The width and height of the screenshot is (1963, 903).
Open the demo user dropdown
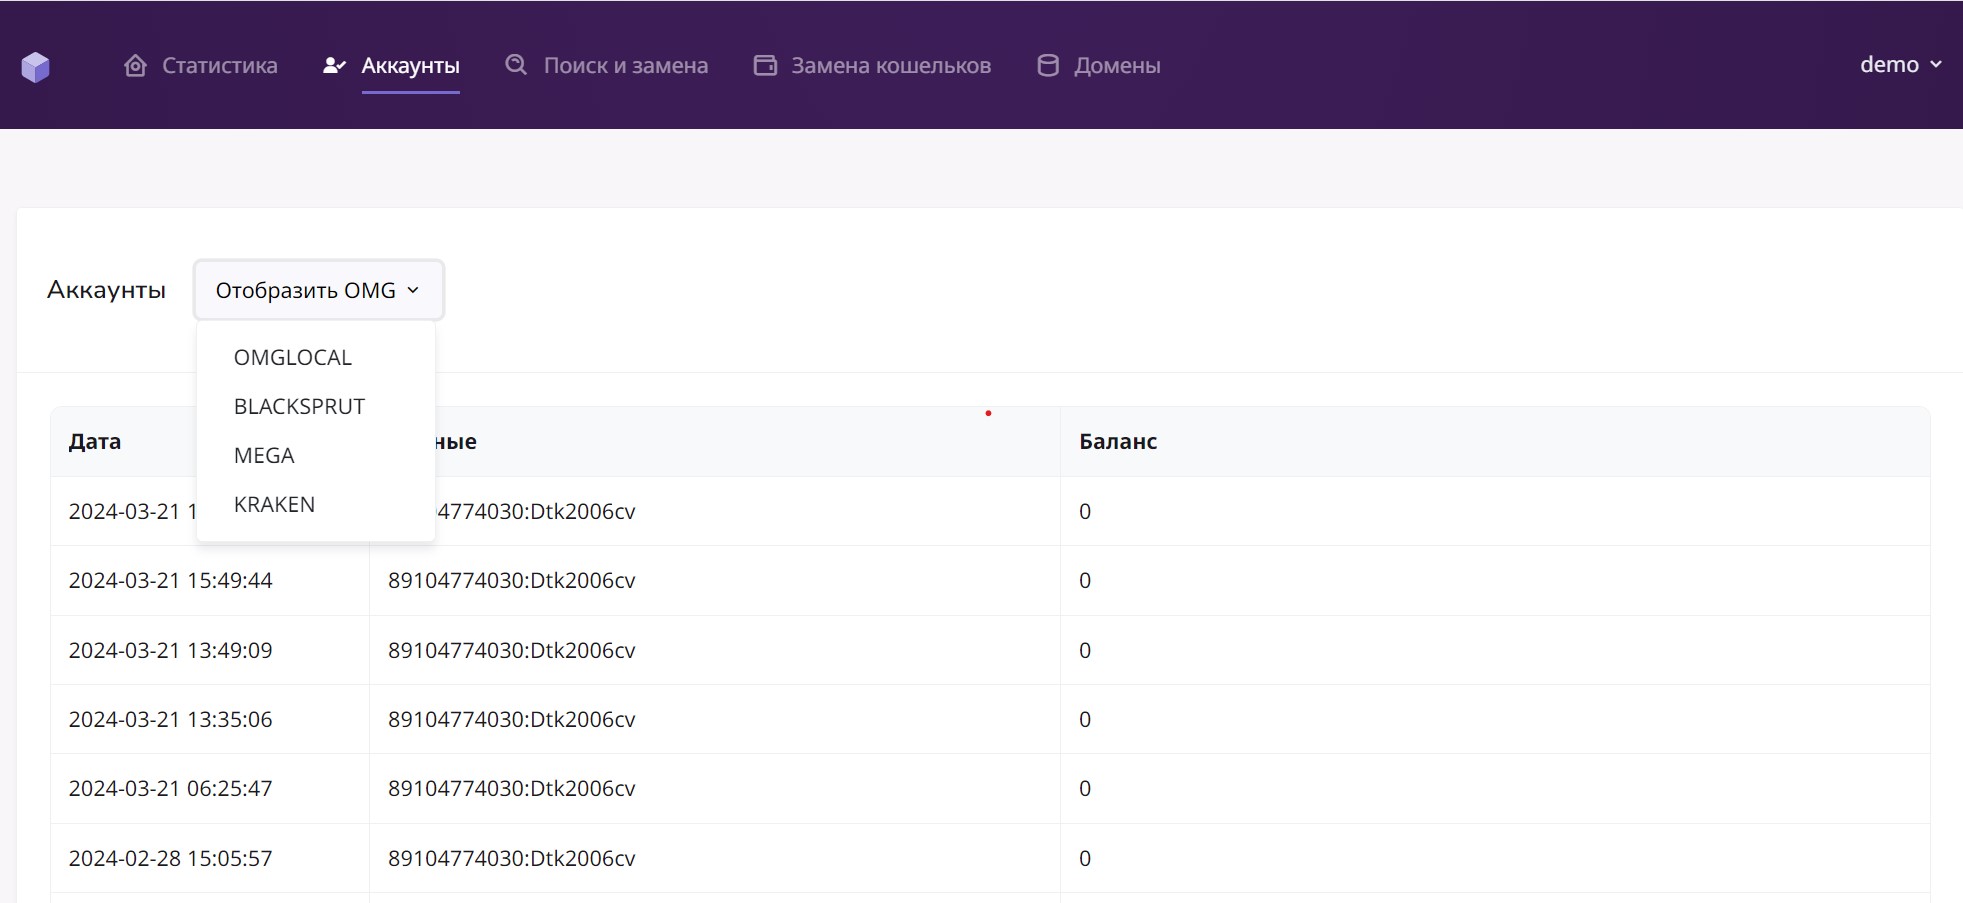1899,65
